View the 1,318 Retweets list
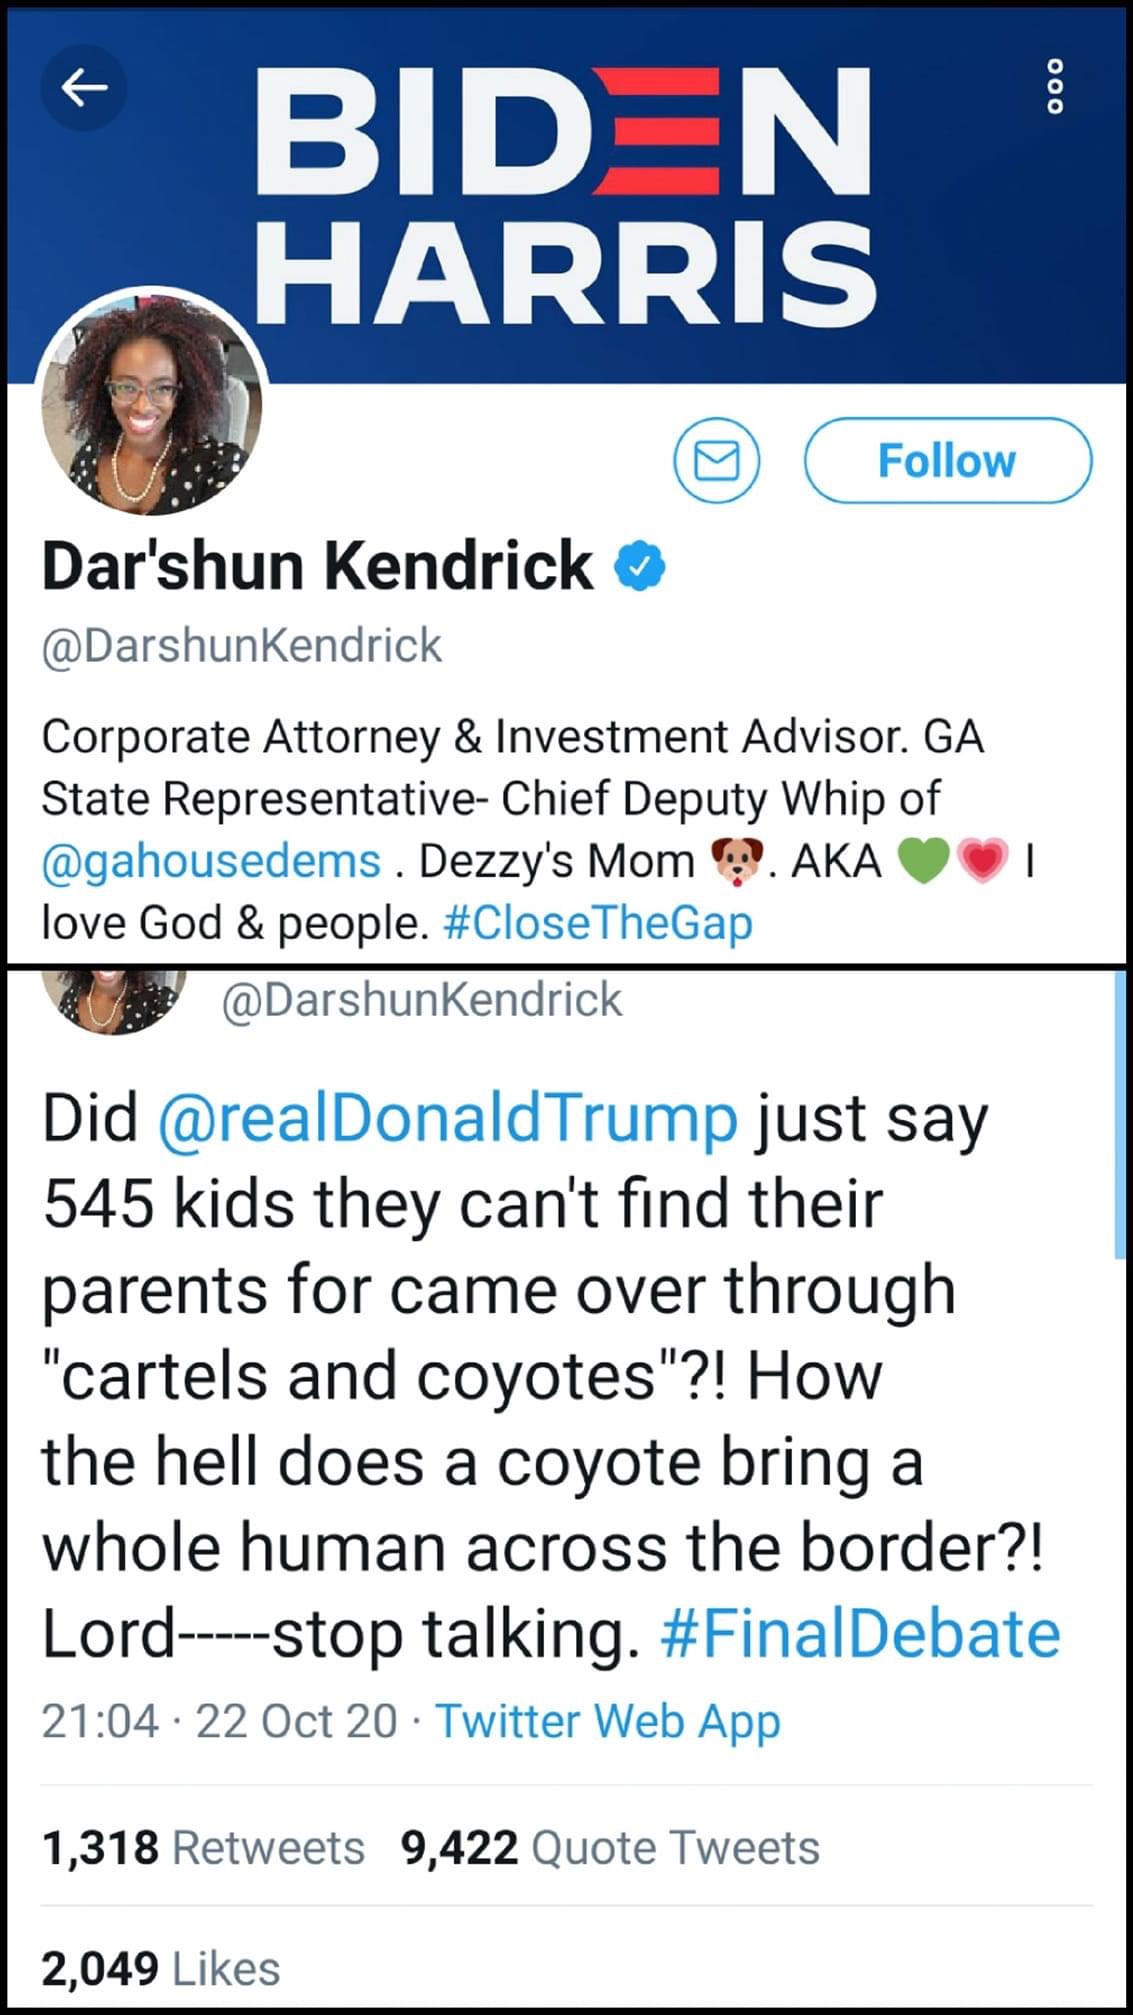The image size is (1133, 2015). pyautogui.click(x=203, y=1847)
